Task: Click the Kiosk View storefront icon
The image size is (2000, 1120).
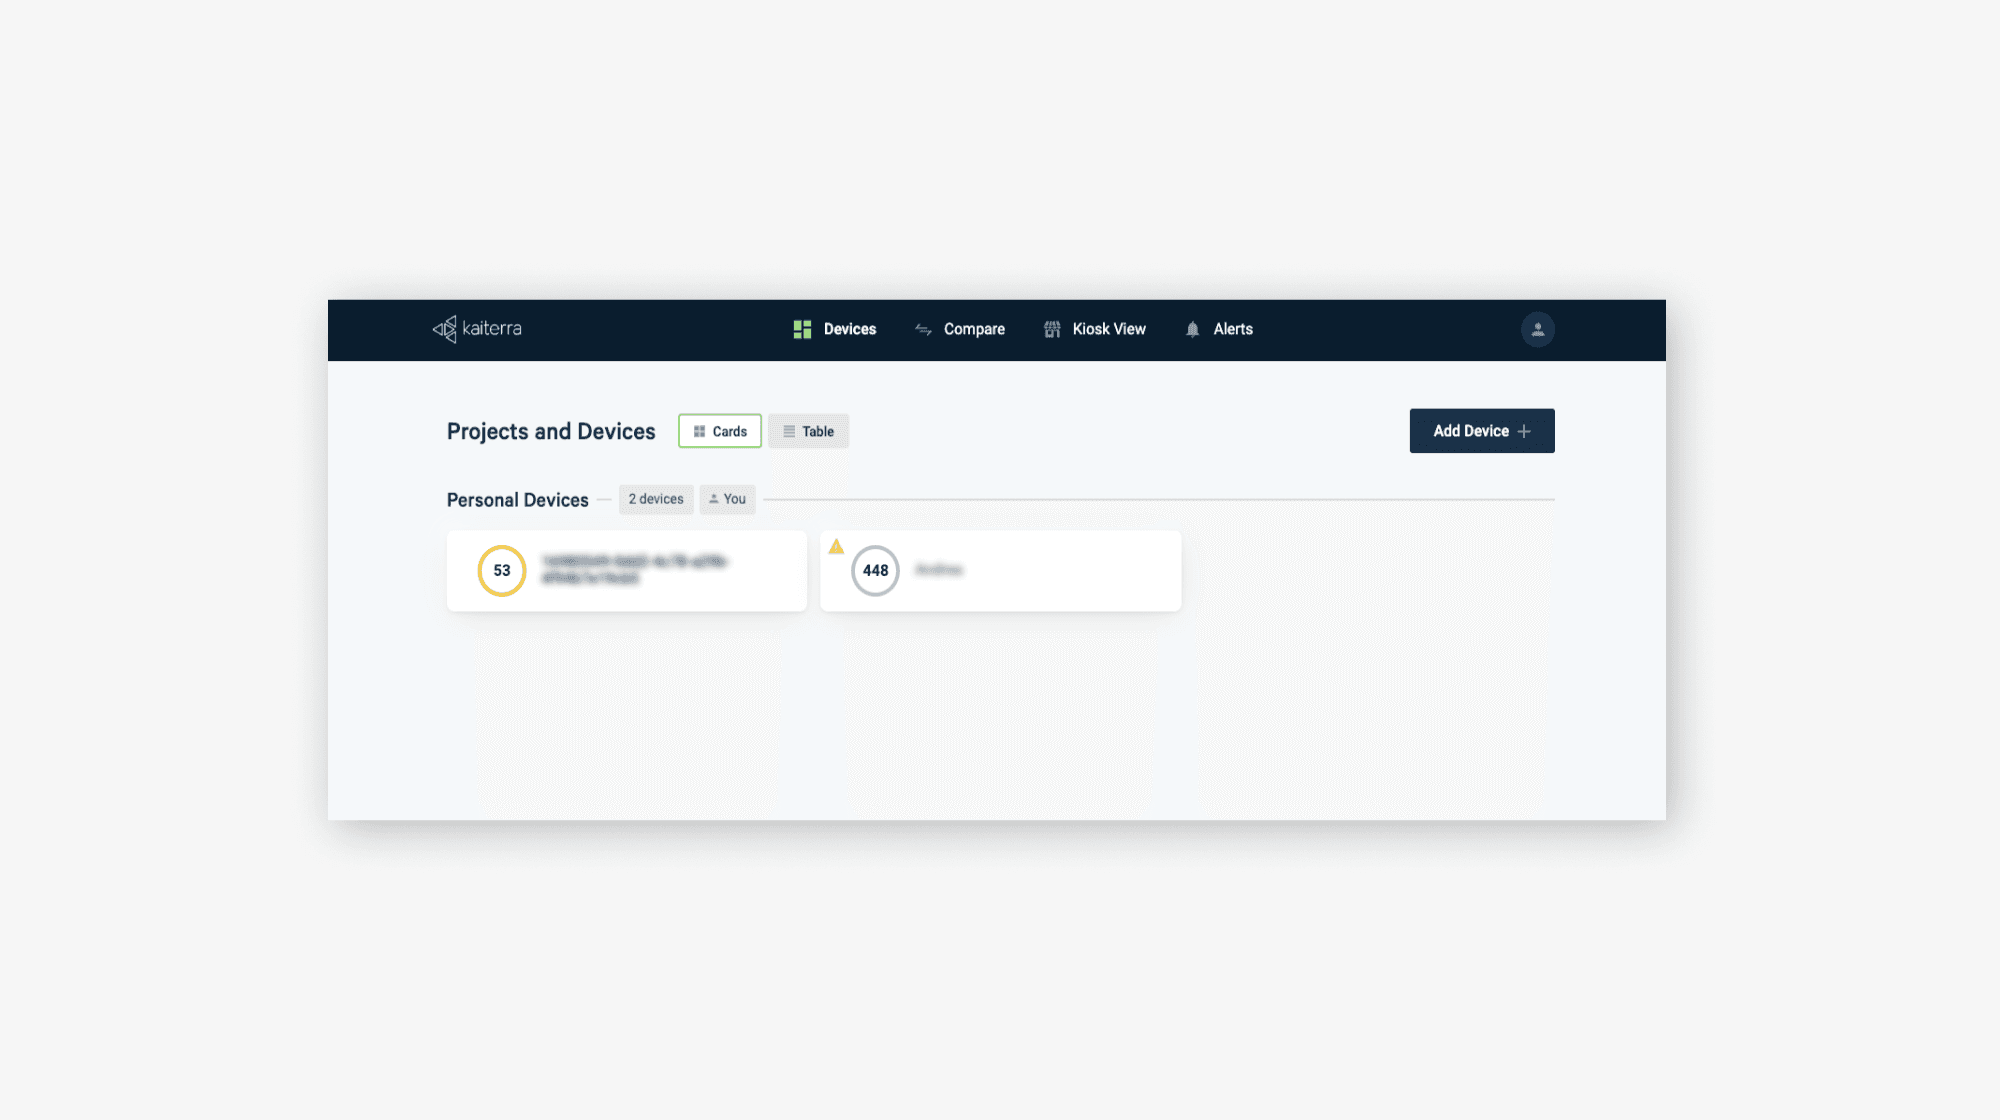Action: click(x=1052, y=330)
